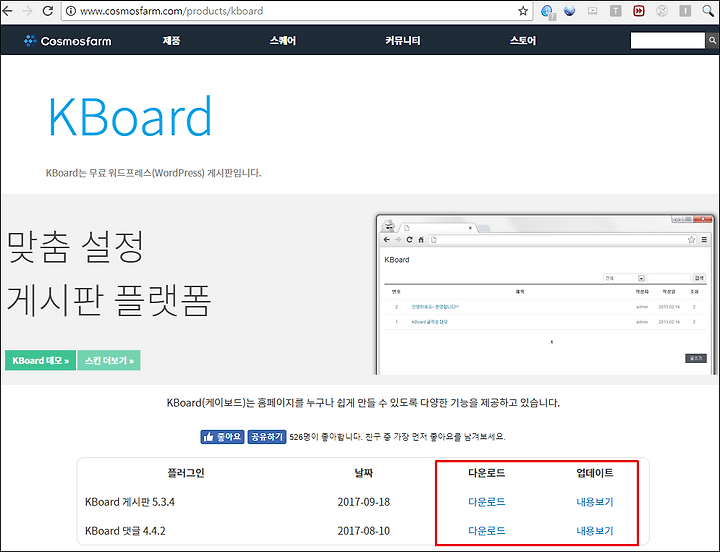Click the site search magnifier button
This screenshot has height=552, width=720.
[712, 40]
